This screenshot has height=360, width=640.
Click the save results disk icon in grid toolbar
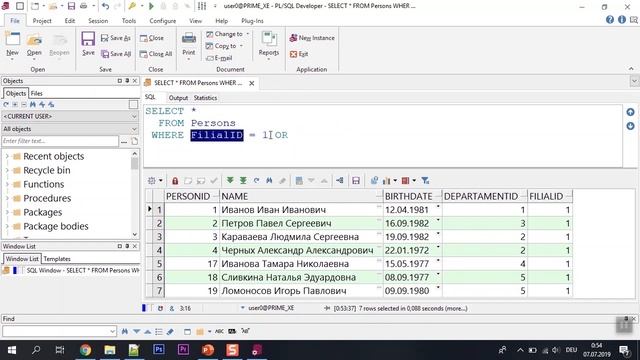pyautogui.click(x=356, y=180)
